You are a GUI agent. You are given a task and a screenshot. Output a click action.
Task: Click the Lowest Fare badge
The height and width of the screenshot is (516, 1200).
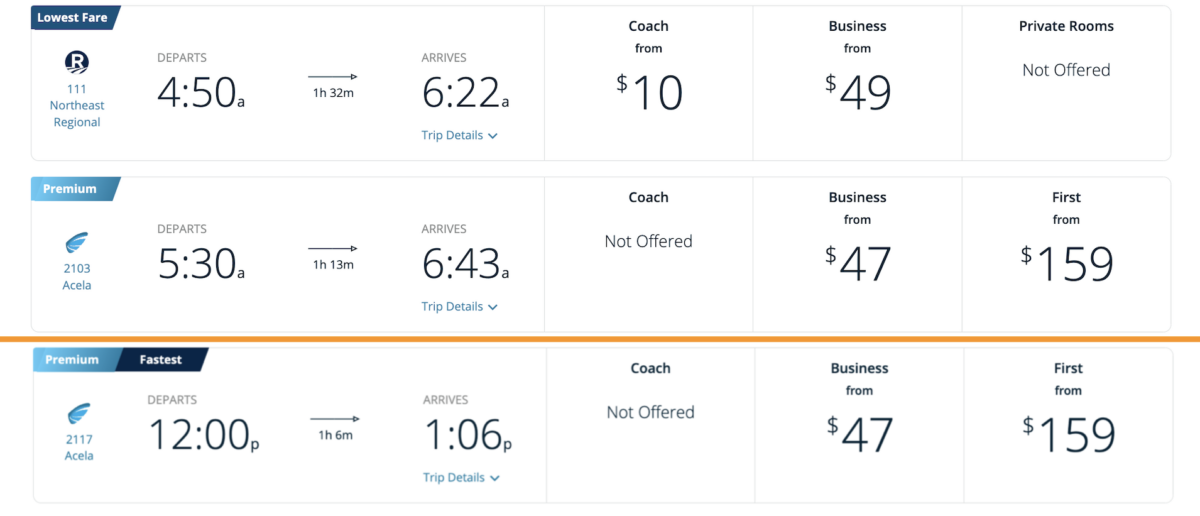tap(72, 17)
